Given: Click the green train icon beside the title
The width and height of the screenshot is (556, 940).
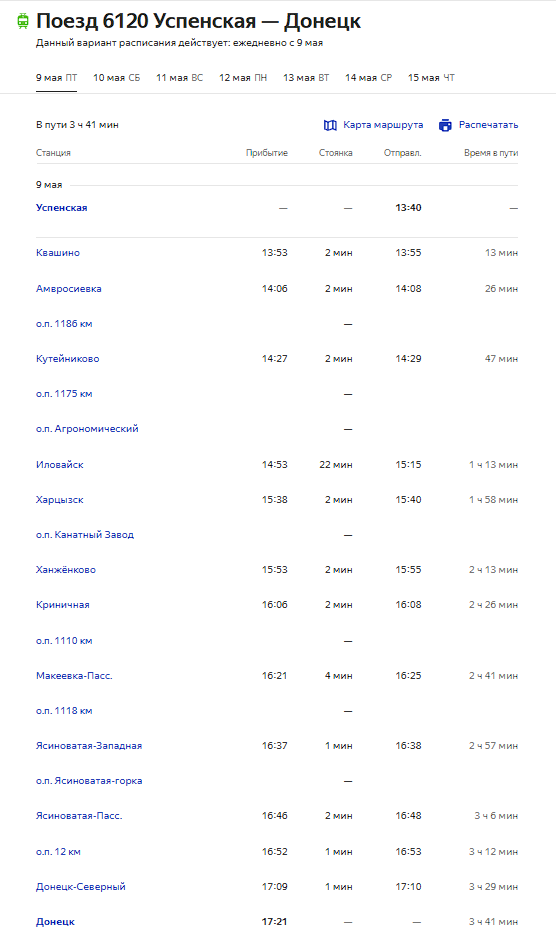Looking at the screenshot, I should pyautogui.click(x=23, y=21).
